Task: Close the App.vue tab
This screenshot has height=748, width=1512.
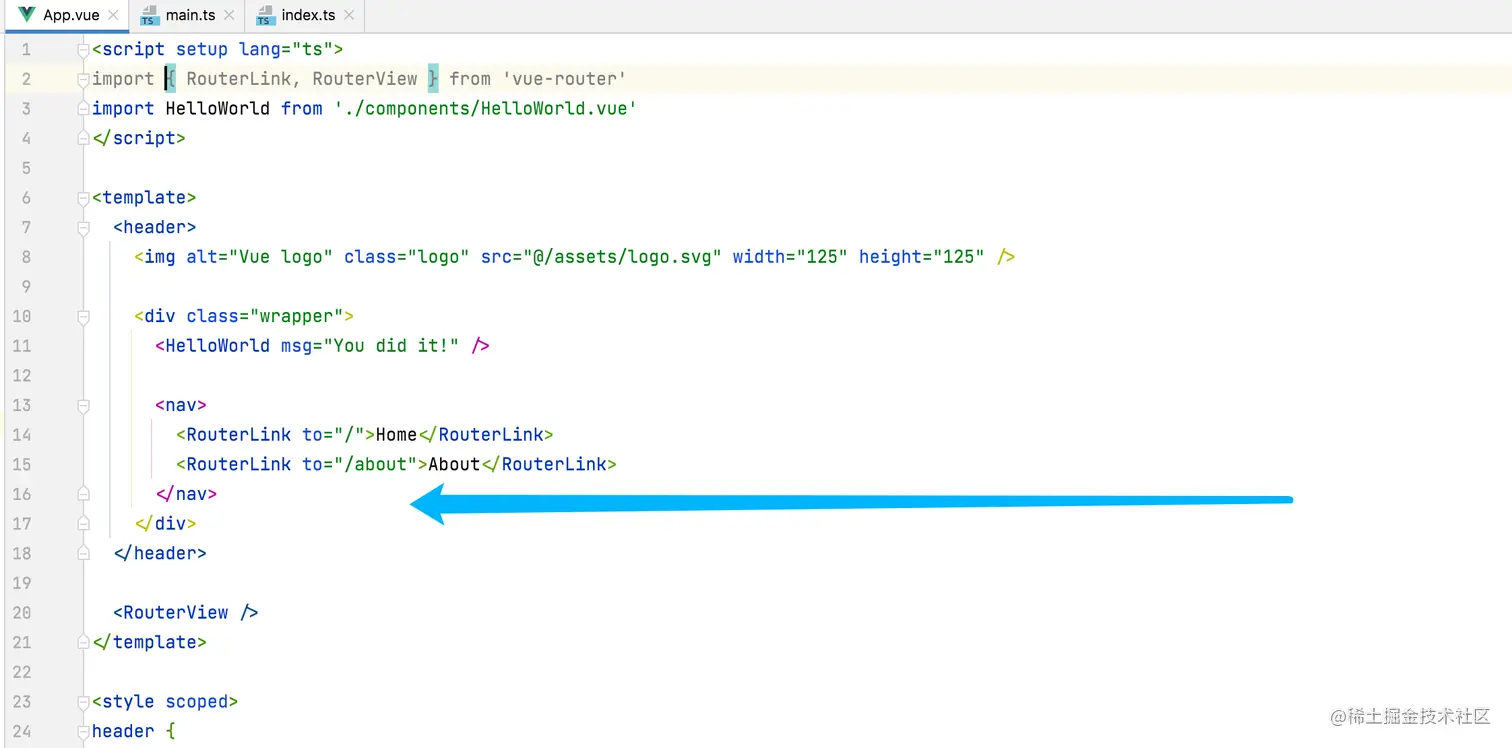Action: click(x=113, y=16)
